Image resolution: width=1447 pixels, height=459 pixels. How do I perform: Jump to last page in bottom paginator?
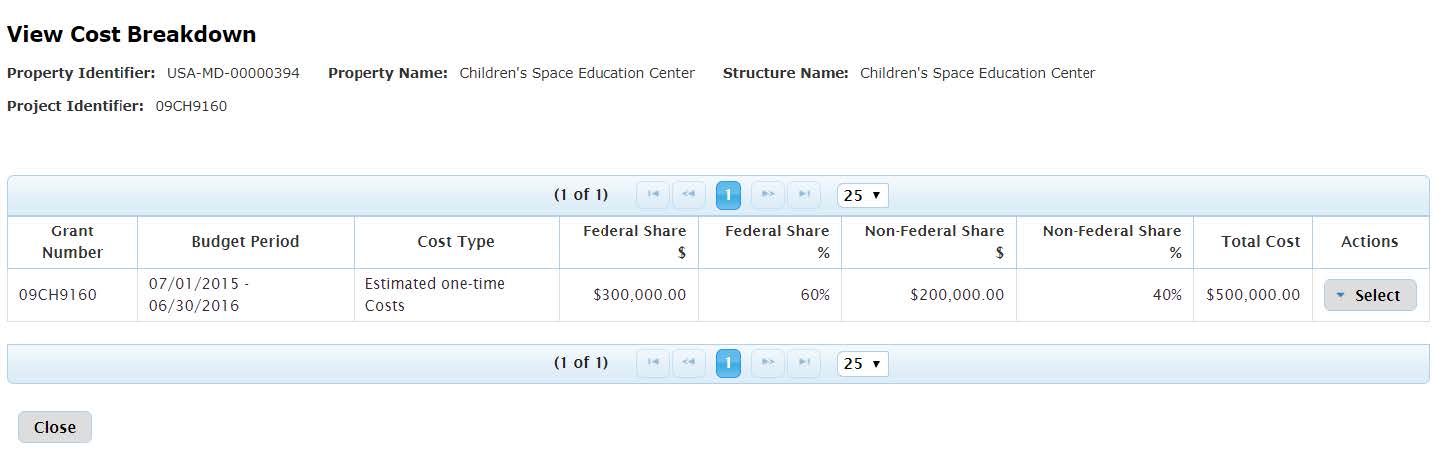[803, 363]
